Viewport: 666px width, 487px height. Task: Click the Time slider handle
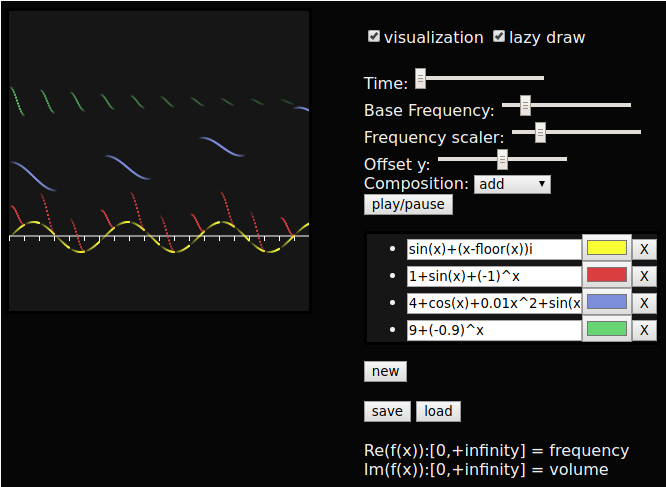click(x=420, y=78)
